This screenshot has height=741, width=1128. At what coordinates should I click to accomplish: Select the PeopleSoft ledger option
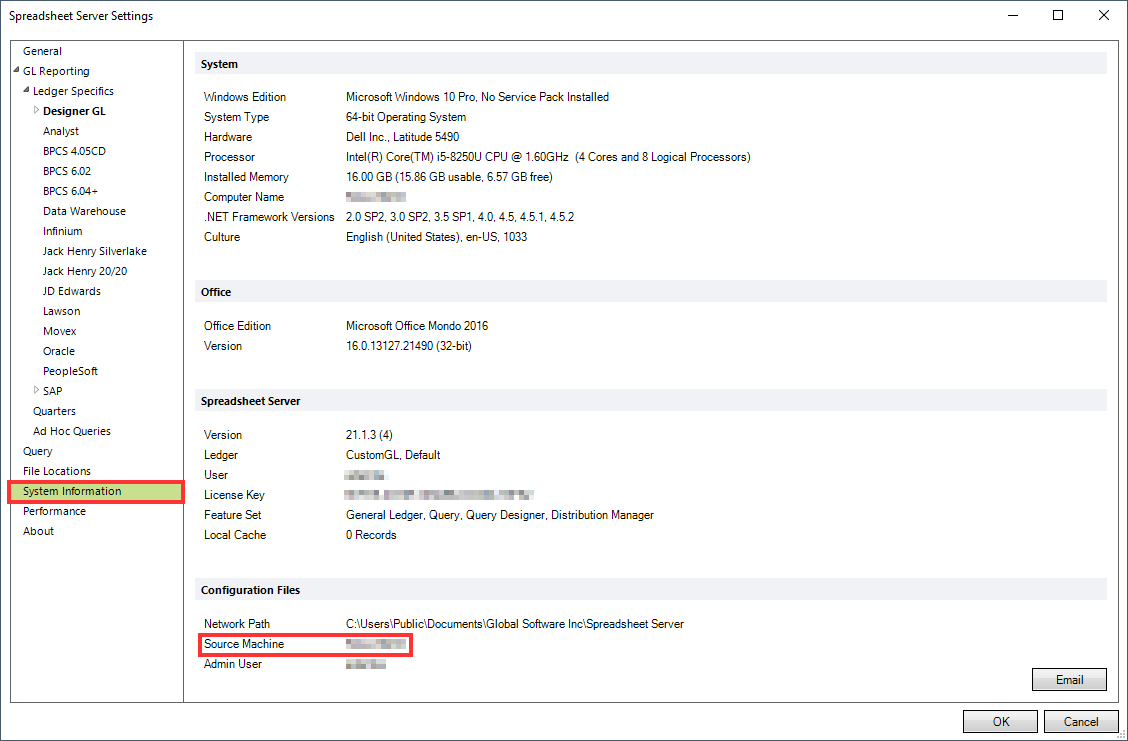click(x=70, y=371)
